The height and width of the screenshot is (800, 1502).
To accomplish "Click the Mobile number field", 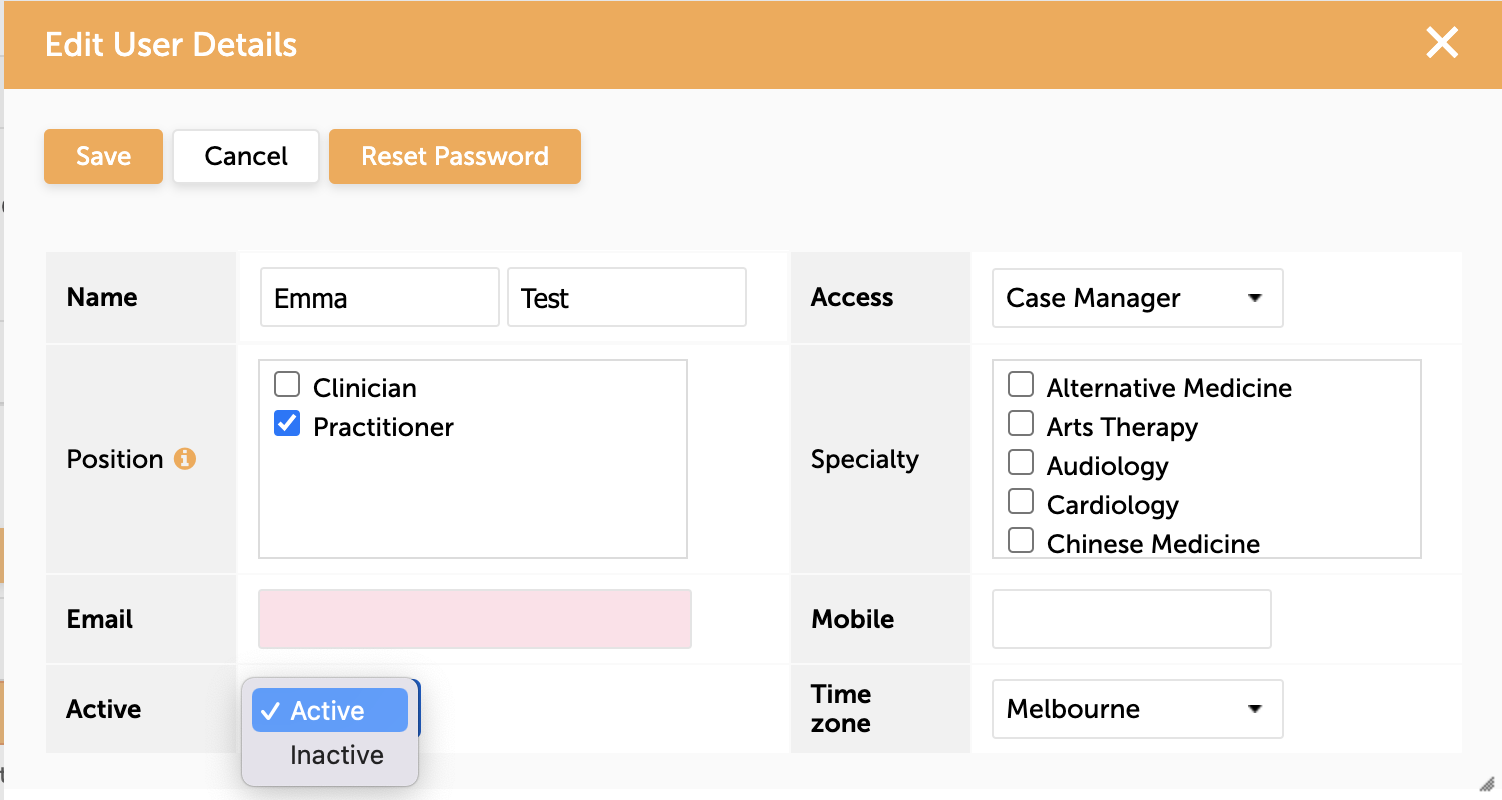I will click(x=1131, y=619).
